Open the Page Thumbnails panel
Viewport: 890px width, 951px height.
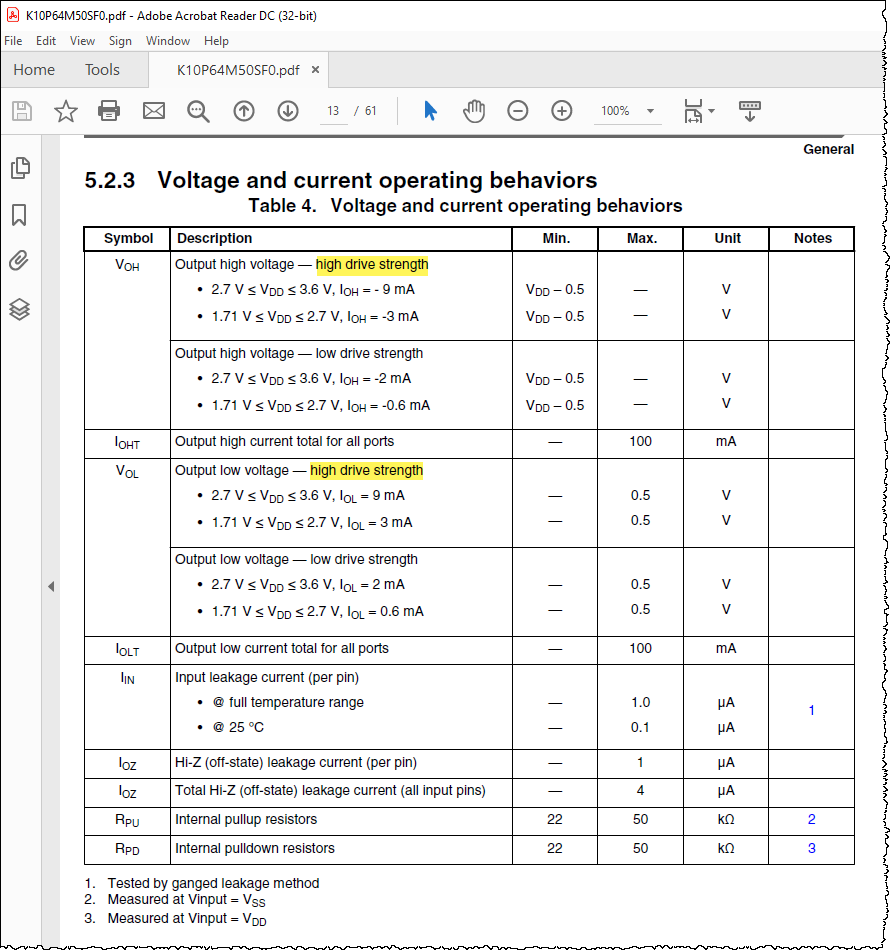point(20,168)
